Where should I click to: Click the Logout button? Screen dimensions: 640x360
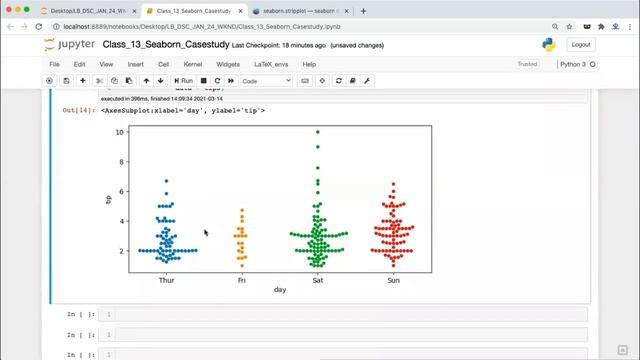coord(581,44)
